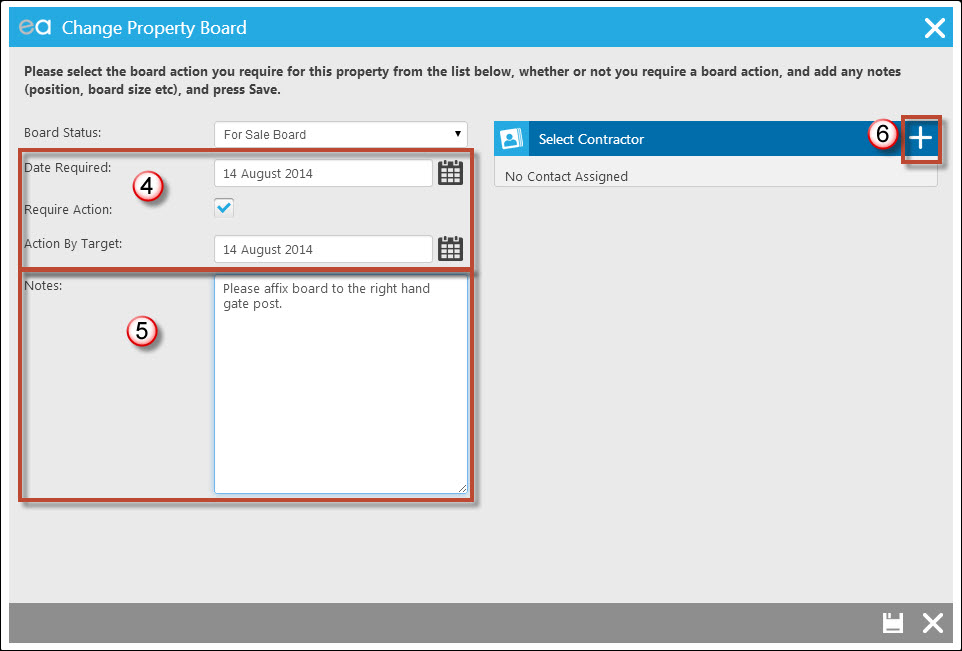Click the Change Property Board title text
The width and height of the screenshot is (962, 651).
point(154,28)
